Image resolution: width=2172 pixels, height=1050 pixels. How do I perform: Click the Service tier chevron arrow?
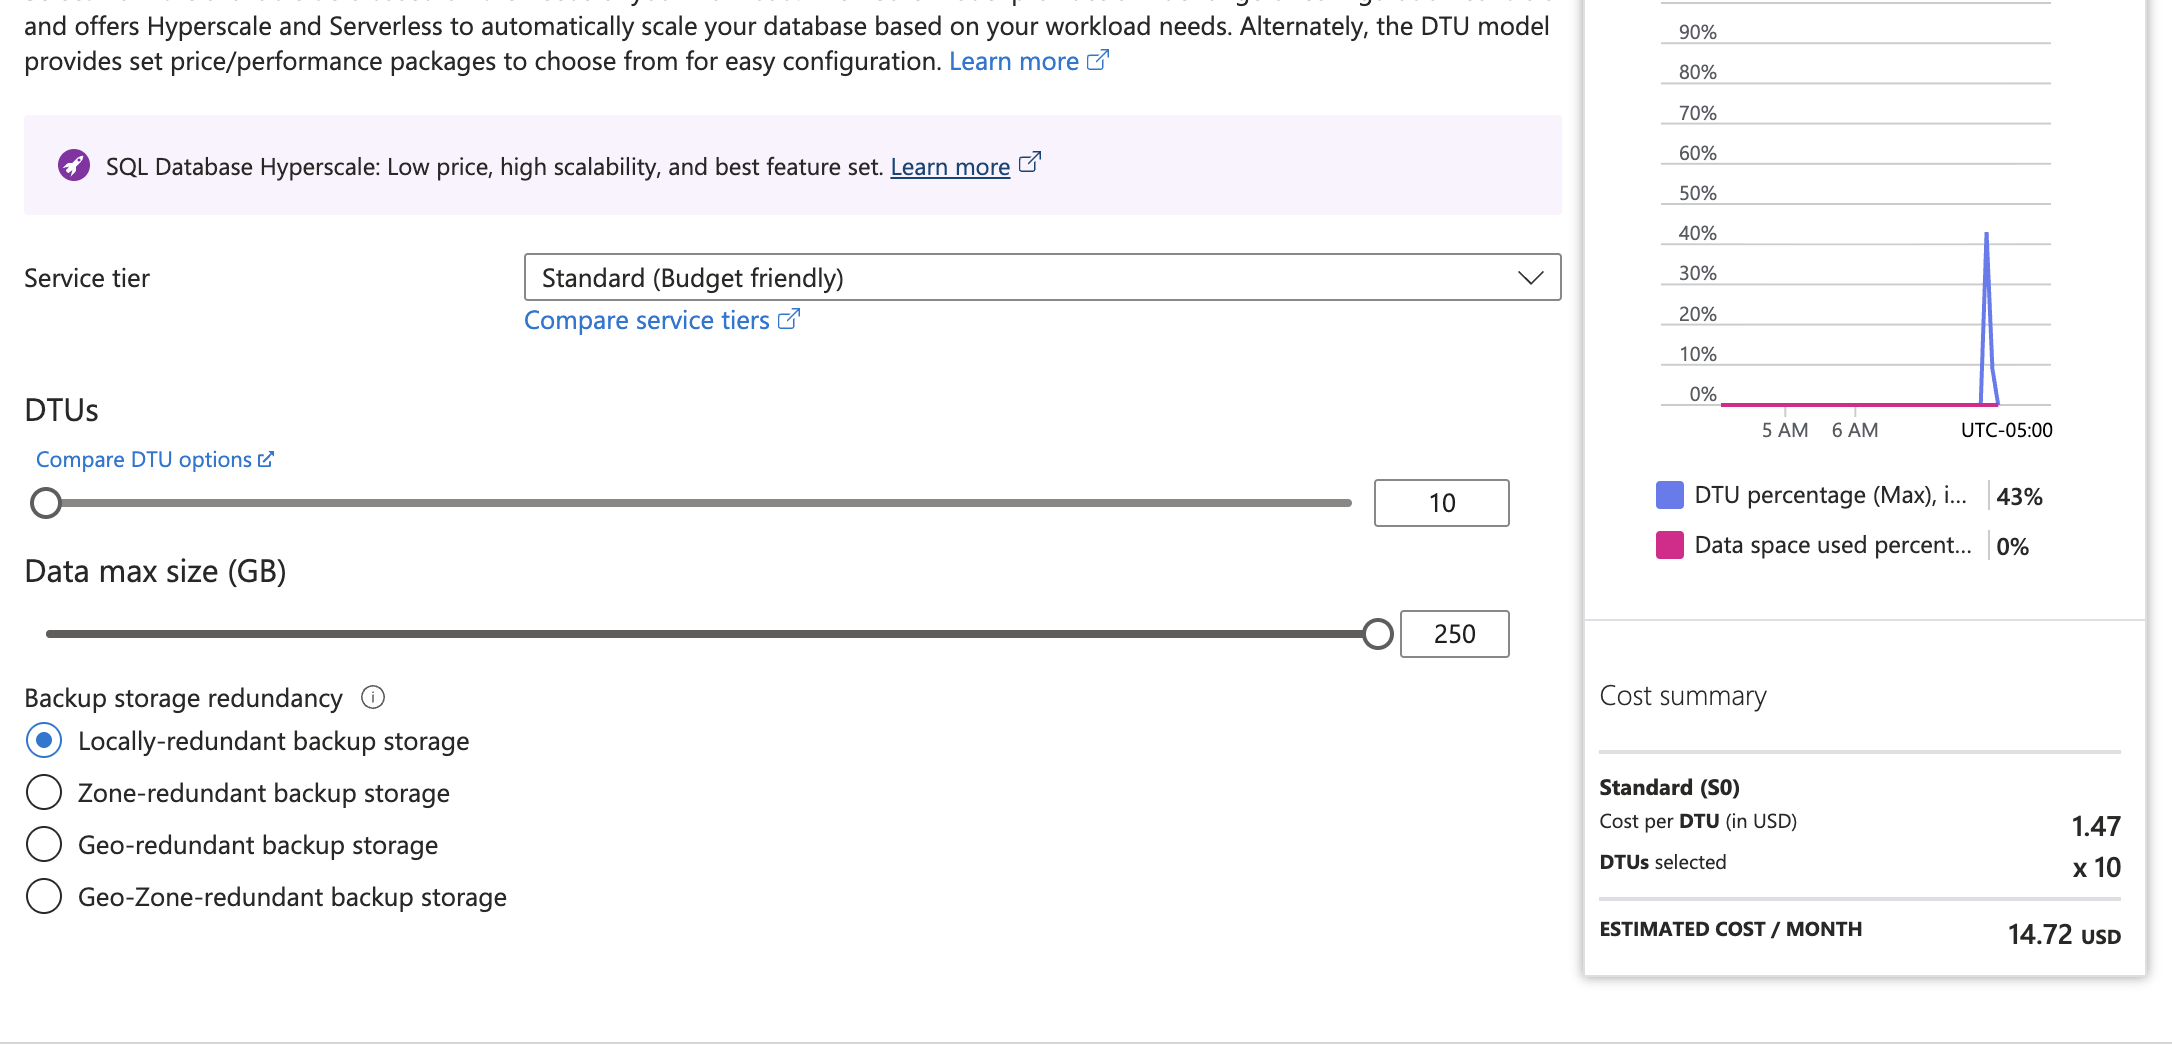coord(1530,277)
